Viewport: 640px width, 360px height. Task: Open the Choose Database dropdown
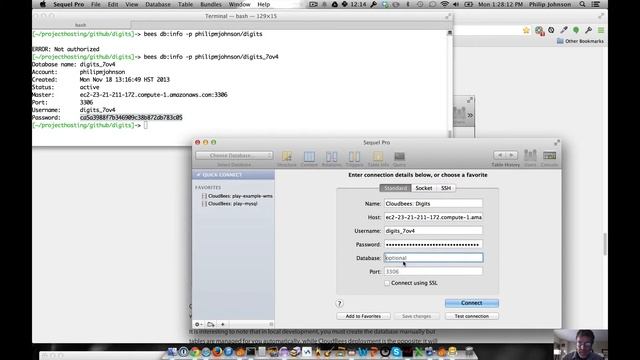point(234,156)
